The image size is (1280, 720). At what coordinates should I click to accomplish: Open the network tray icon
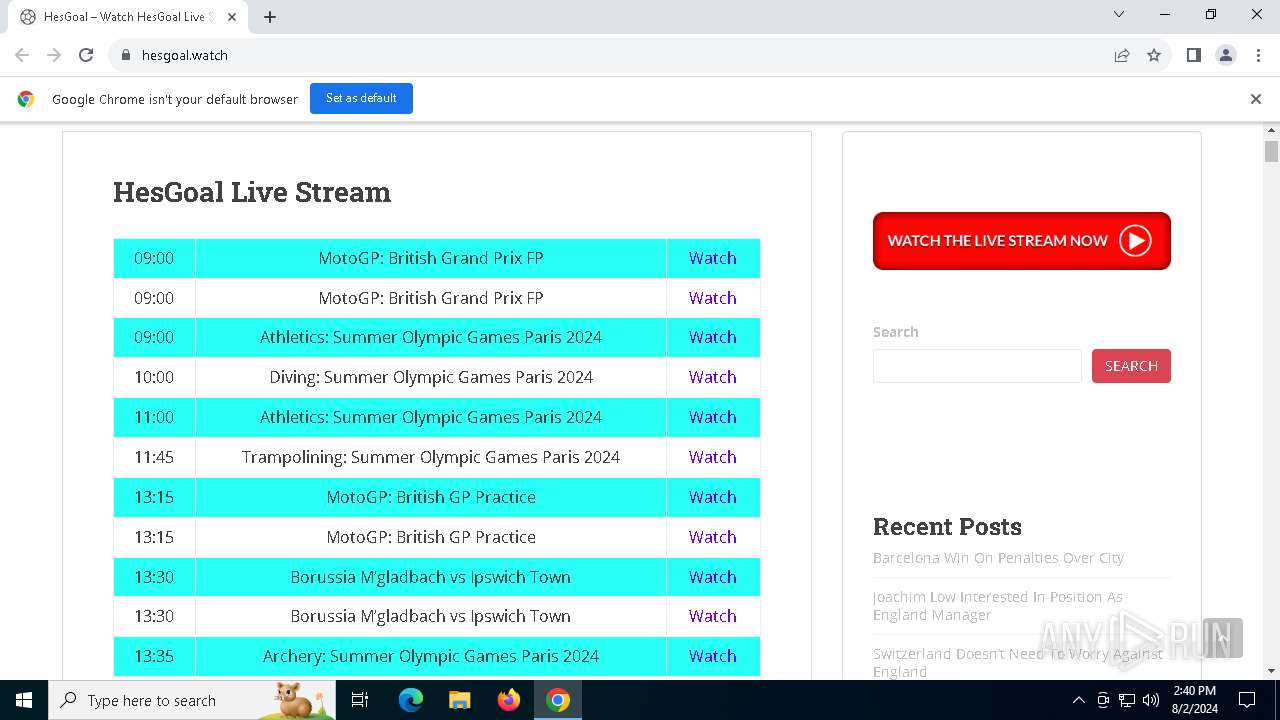coord(1127,700)
